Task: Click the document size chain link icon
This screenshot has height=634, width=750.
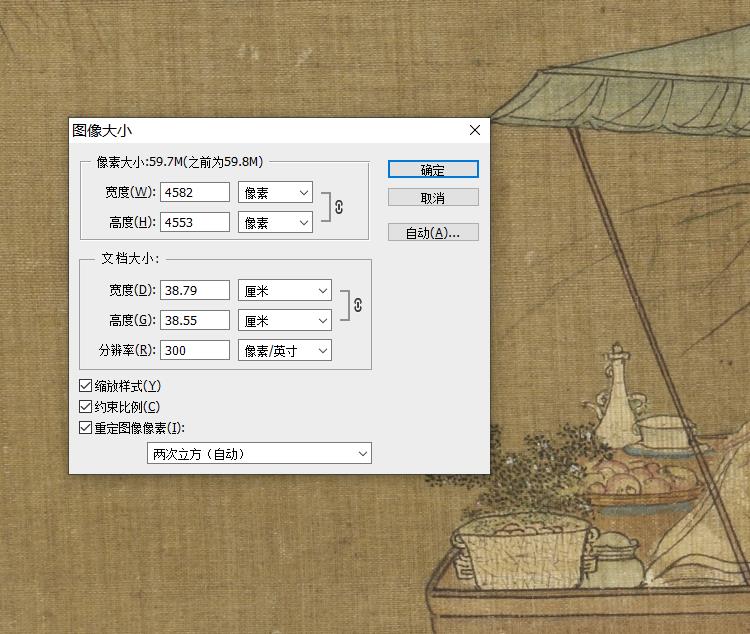Action: (x=358, y=305)
